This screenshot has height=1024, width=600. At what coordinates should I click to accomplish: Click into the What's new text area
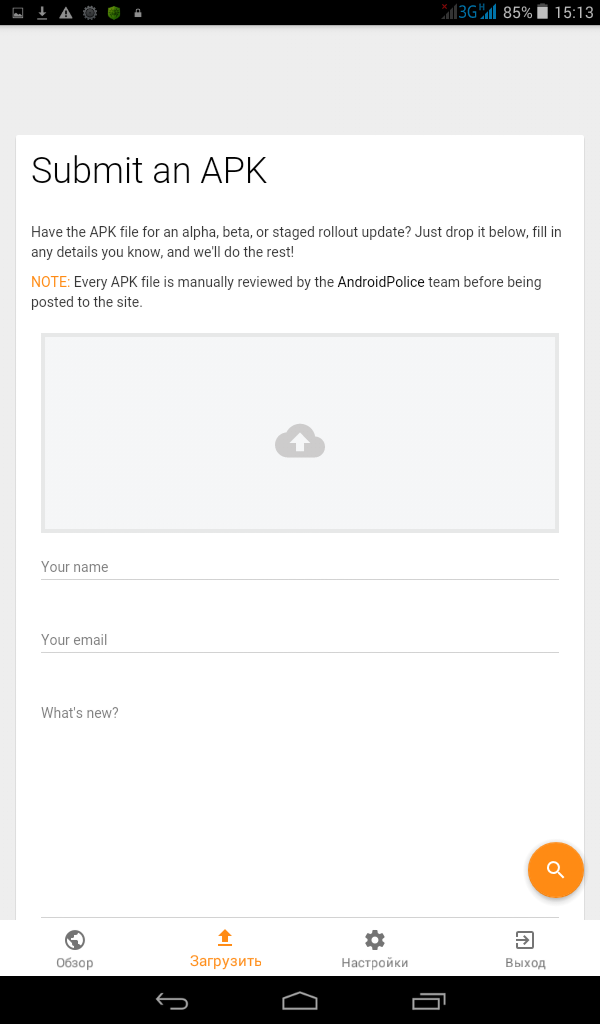[300, 808]
